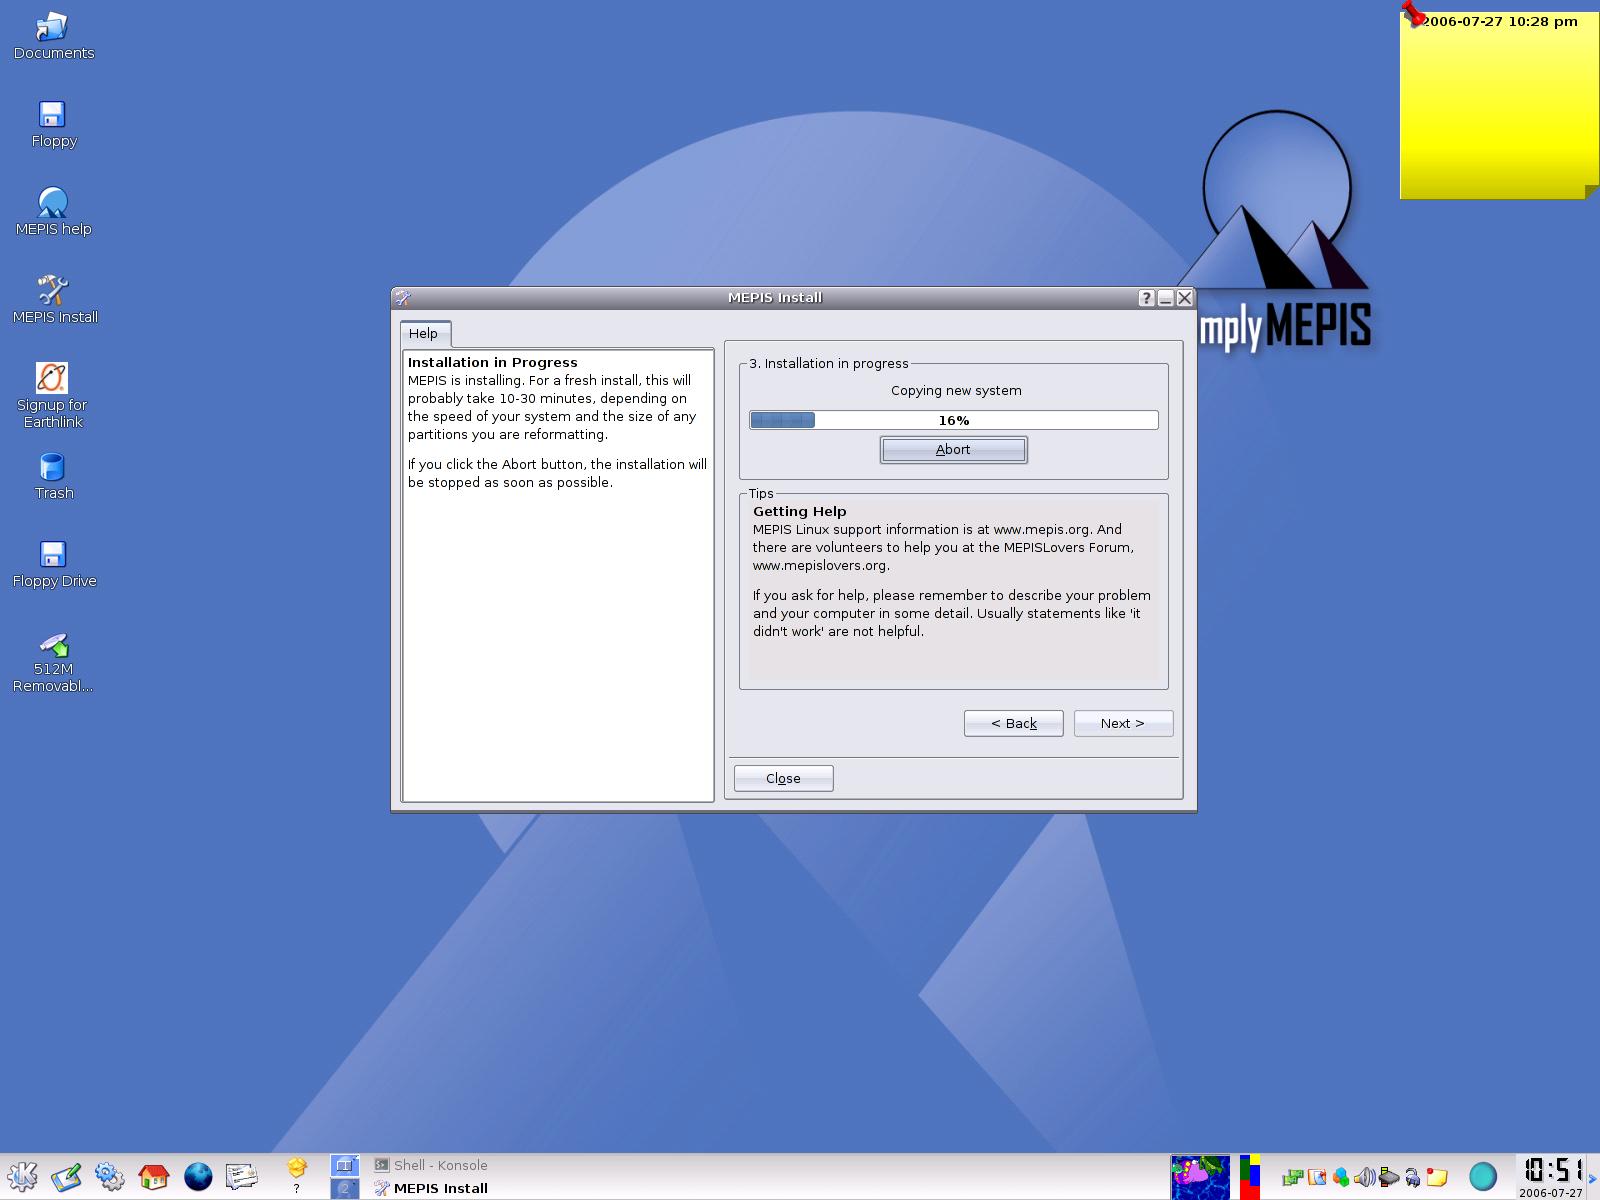Screen dimensions: 1600x1200
Task: Open the MEPIS help desktop icon
Action: (x=53, y=212)
